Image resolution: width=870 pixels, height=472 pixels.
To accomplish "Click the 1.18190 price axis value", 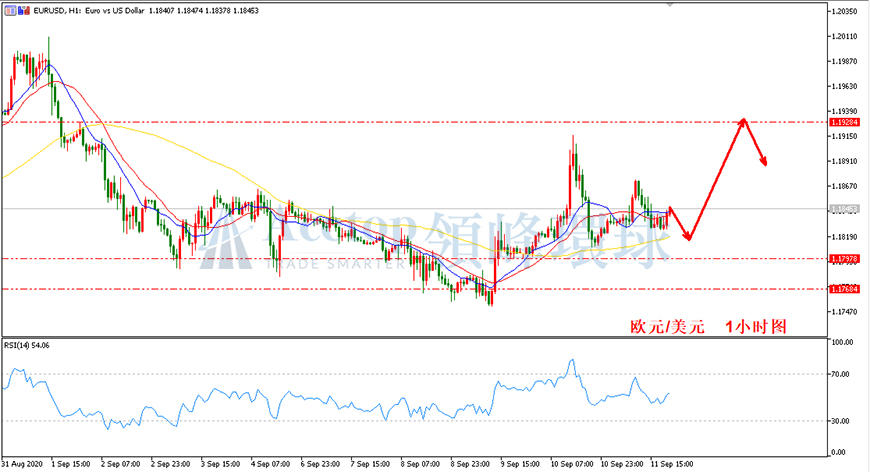I will pos(844,237).
